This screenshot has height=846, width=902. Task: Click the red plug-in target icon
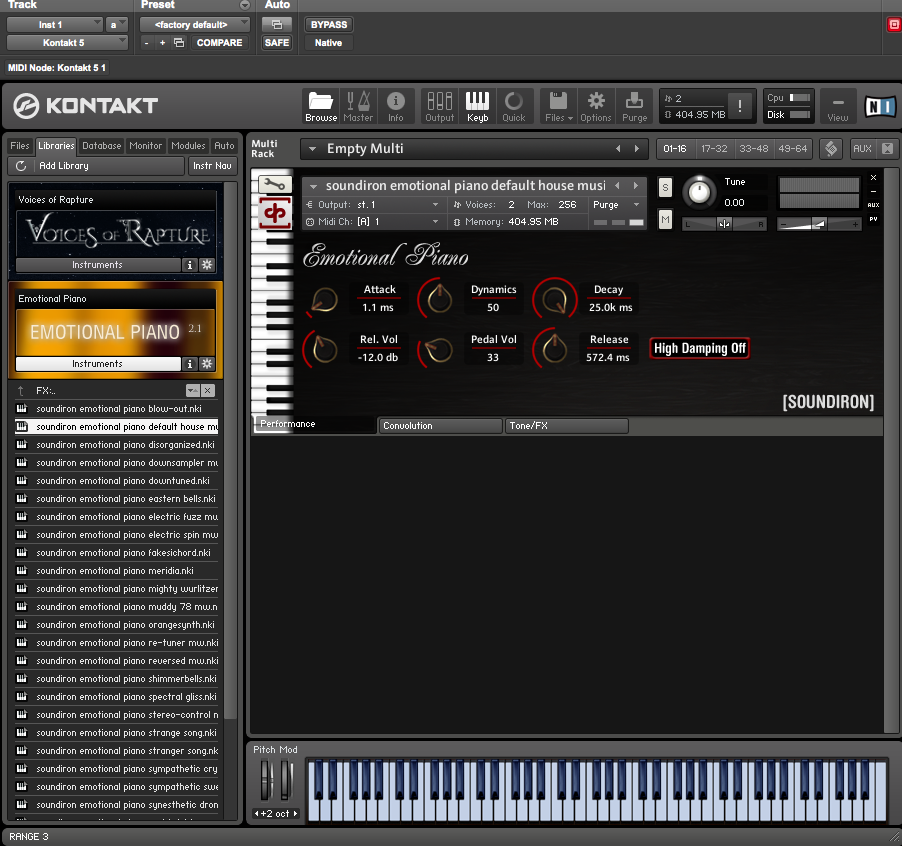click(x=894, y=25)
